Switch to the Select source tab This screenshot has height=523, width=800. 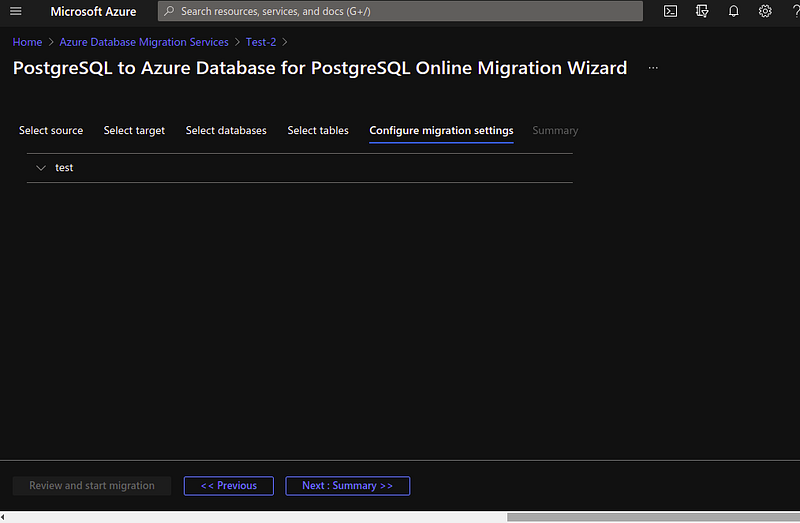51,131
